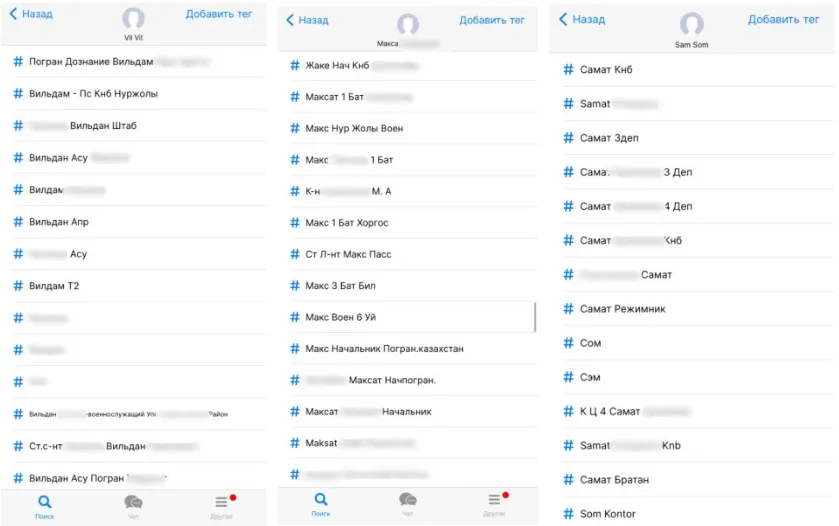Select the Макс 1 Бат Хоргос tag
The width and height of the screenshot is (839, 526).
click(x=346, y=223)
